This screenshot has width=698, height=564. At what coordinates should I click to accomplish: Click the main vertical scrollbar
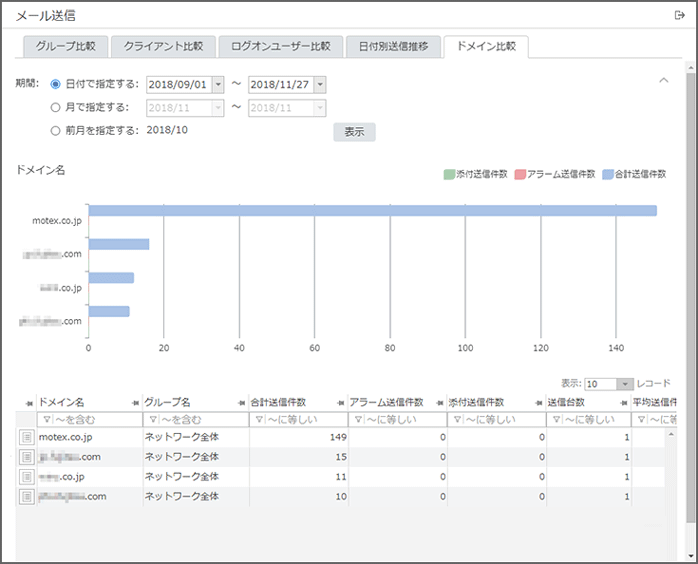[690, 296]
